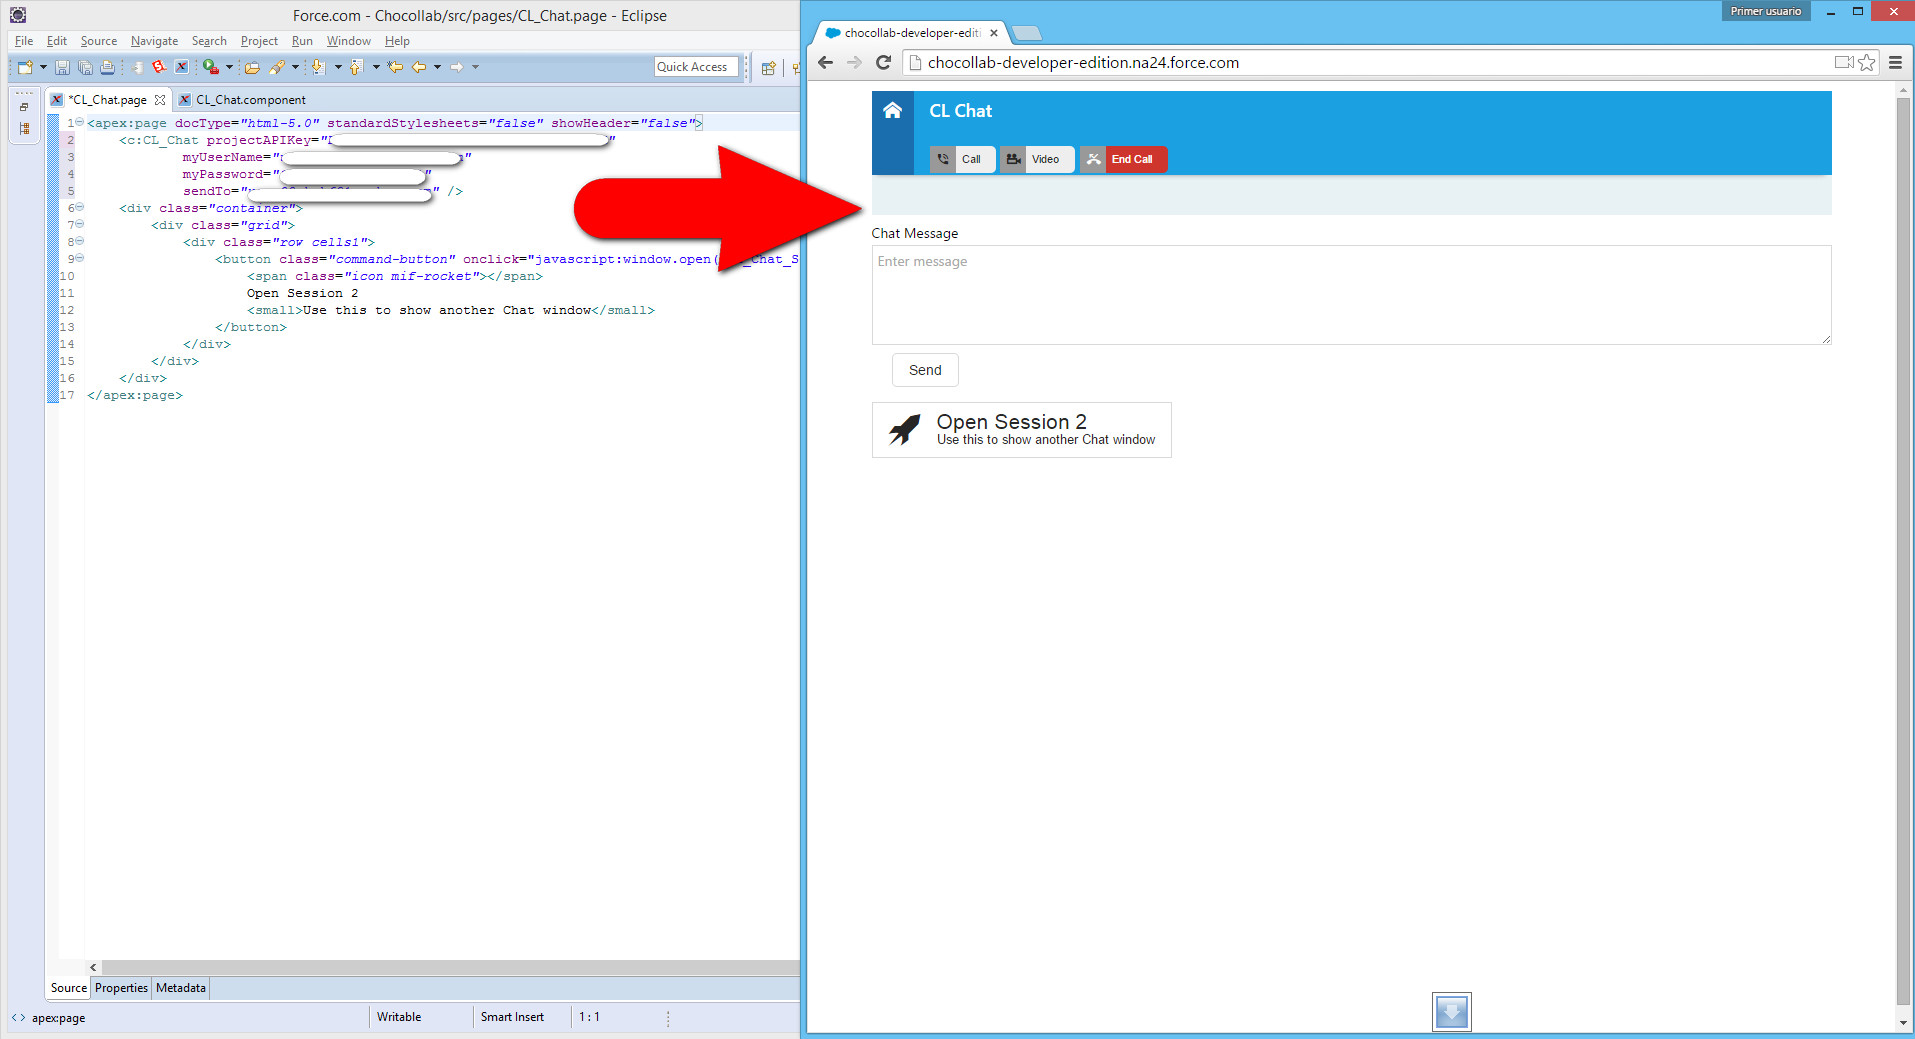Open the Project menu in Eclipse
The width and height of the screenshot is (1915, 1039).
pos(259,41)
